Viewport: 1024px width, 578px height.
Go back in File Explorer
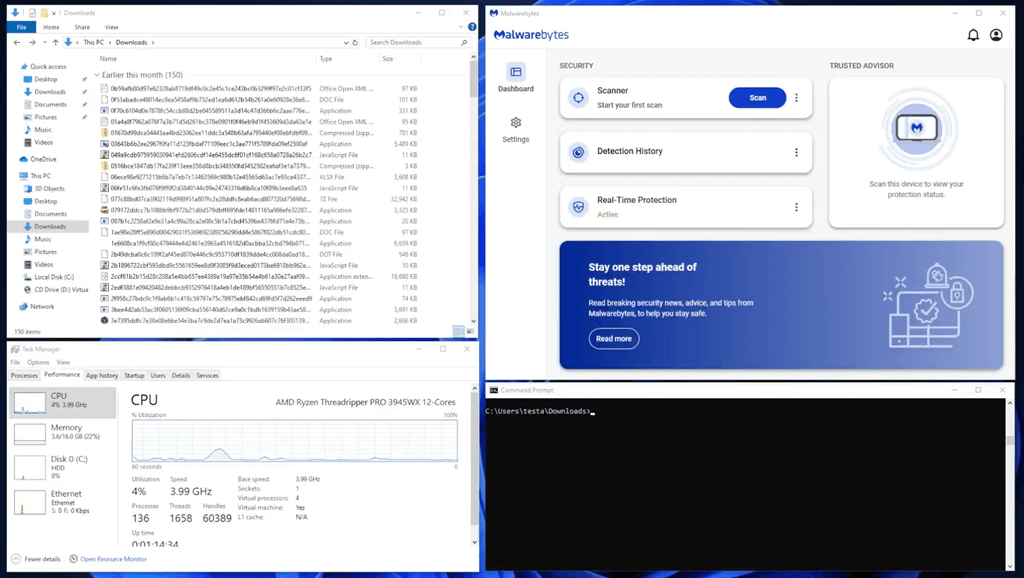(17, 42)
